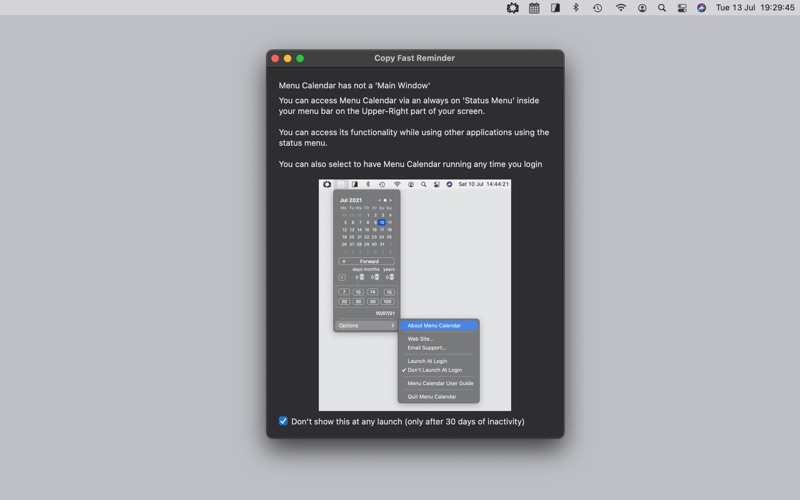Open the Bluetooth menu

point(576,8)
